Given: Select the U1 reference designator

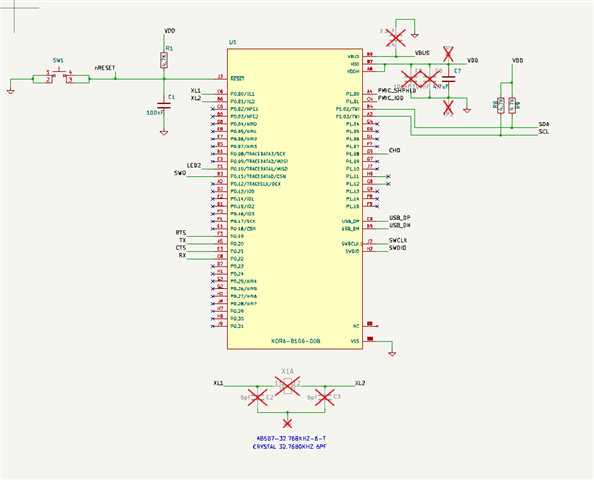Looking at the screenshot, I should click(x=233, y=42).
